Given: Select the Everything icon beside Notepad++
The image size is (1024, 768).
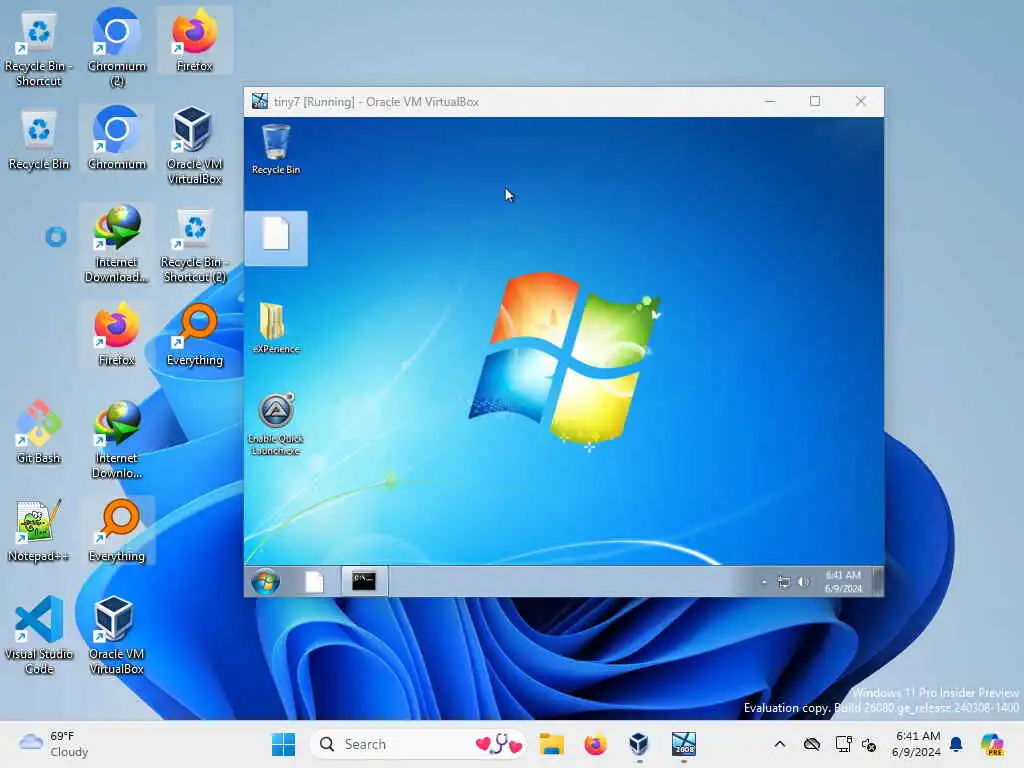Looking at the screenshot, I should [117, 531].
